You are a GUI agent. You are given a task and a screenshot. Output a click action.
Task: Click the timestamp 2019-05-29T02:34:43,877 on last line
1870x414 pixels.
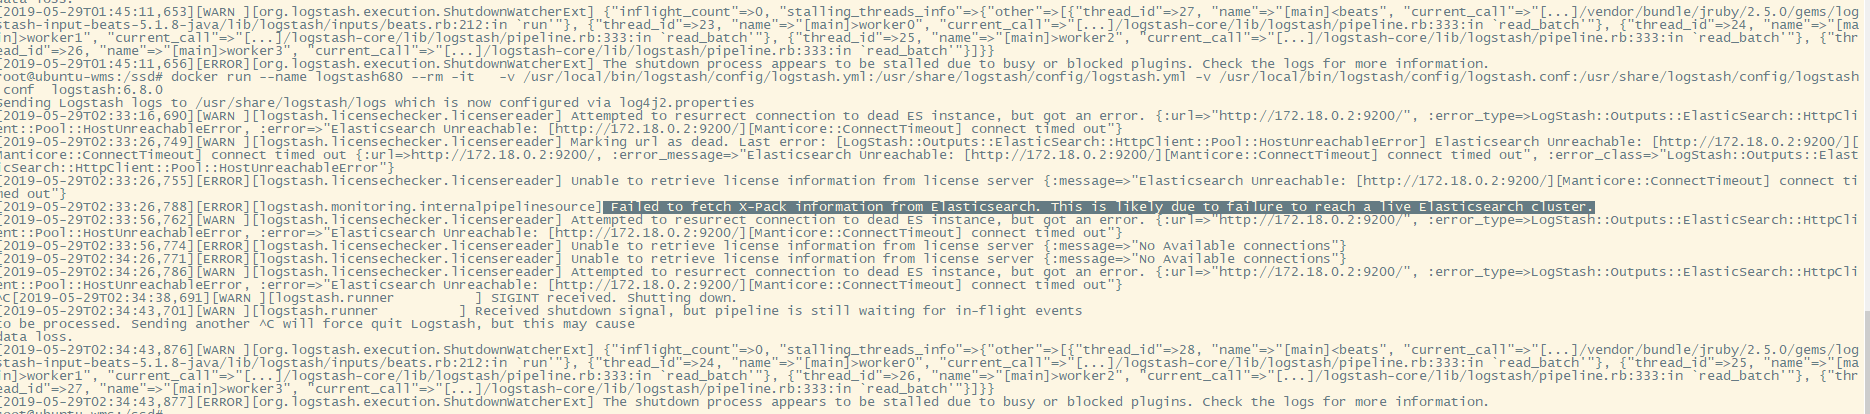(x=96, y=402)
